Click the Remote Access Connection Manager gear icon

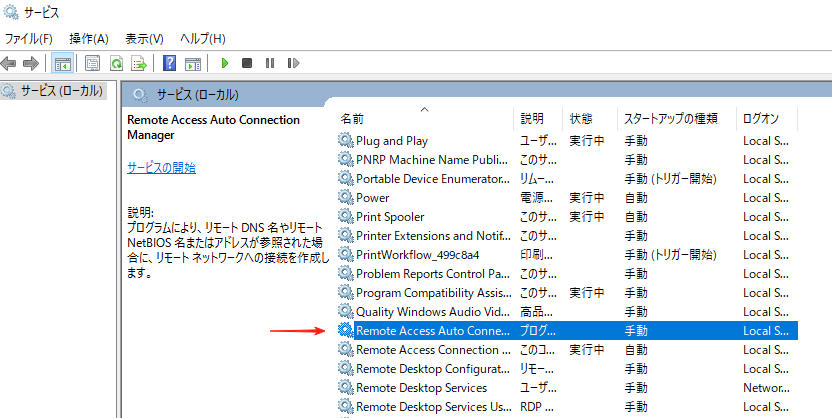pyautogui.click(x=345, y=350)
